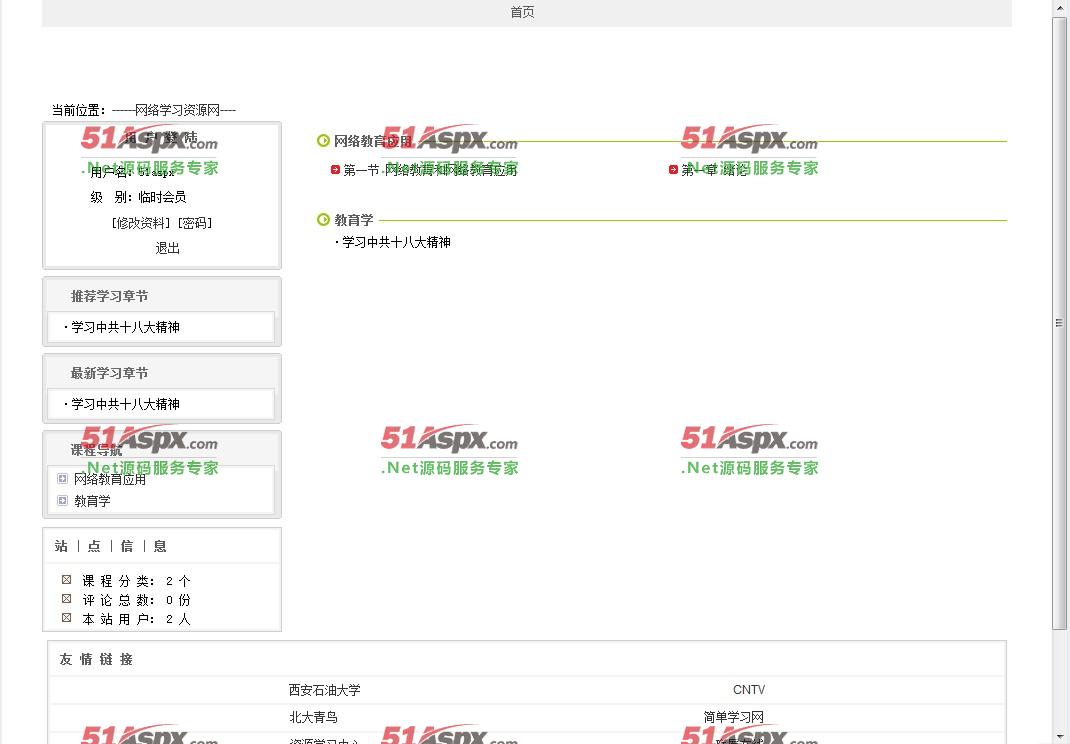
Task: Click the 当前位置 breadcrumb text
Action: tap(143, 110)
